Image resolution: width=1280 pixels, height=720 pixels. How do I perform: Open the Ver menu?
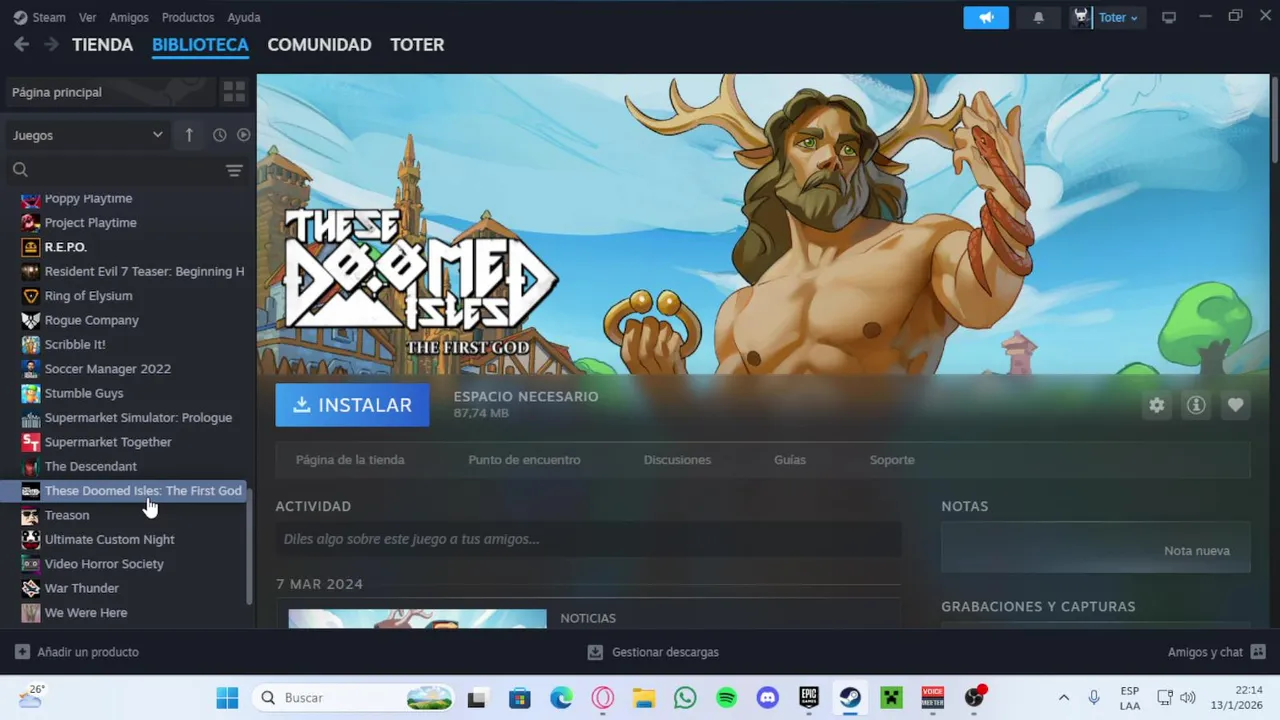(88, 17)
